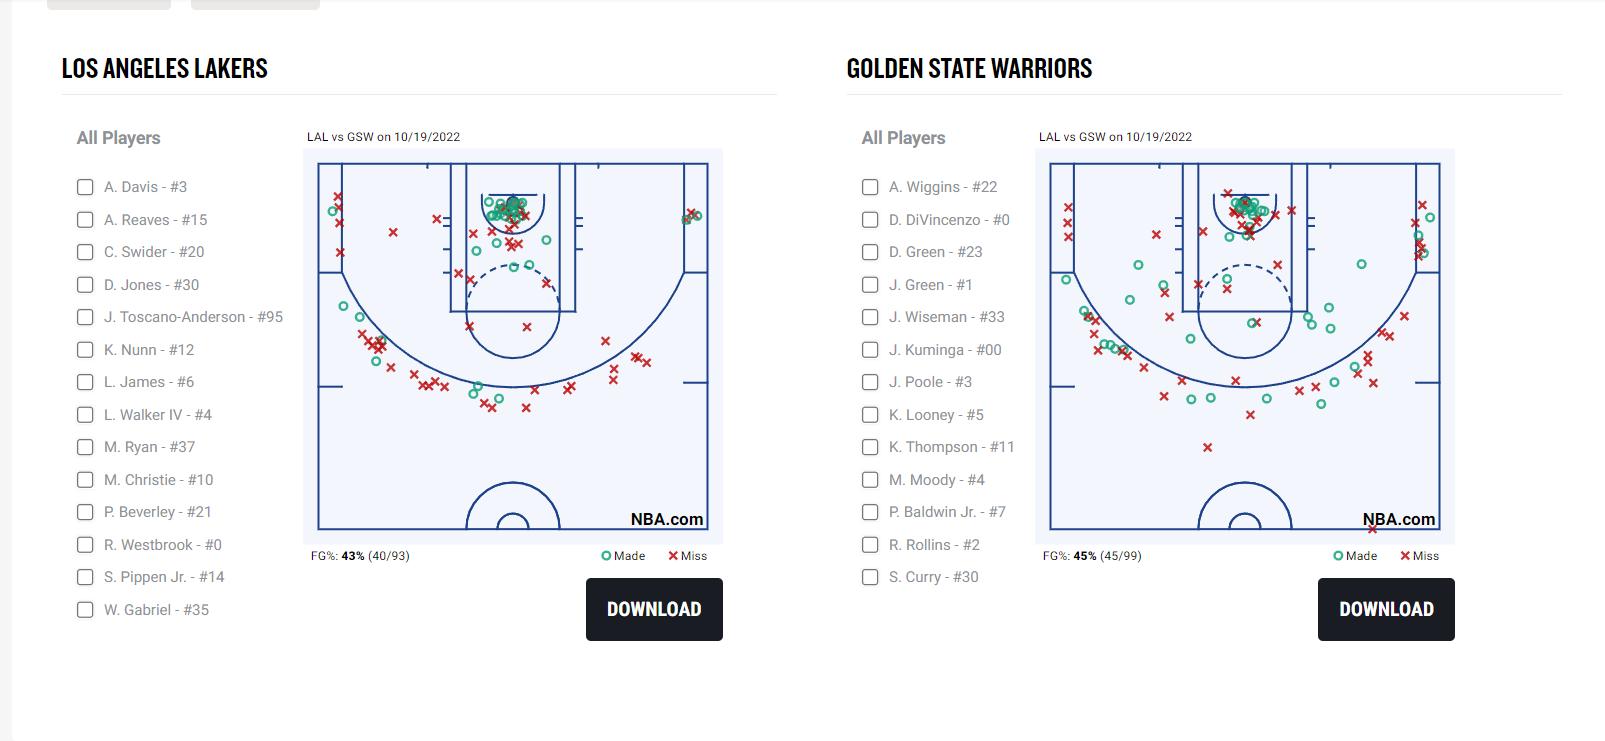The height and width of the screenshot is (741, 1605).
Task: Check the P. Beverley #21 box
Action: point(85,512)
